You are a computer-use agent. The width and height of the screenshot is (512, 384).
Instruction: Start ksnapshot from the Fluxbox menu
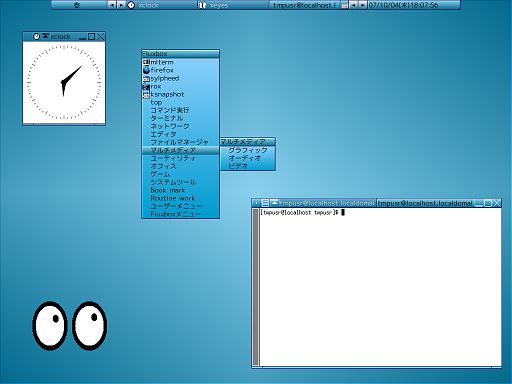point(180,94)
